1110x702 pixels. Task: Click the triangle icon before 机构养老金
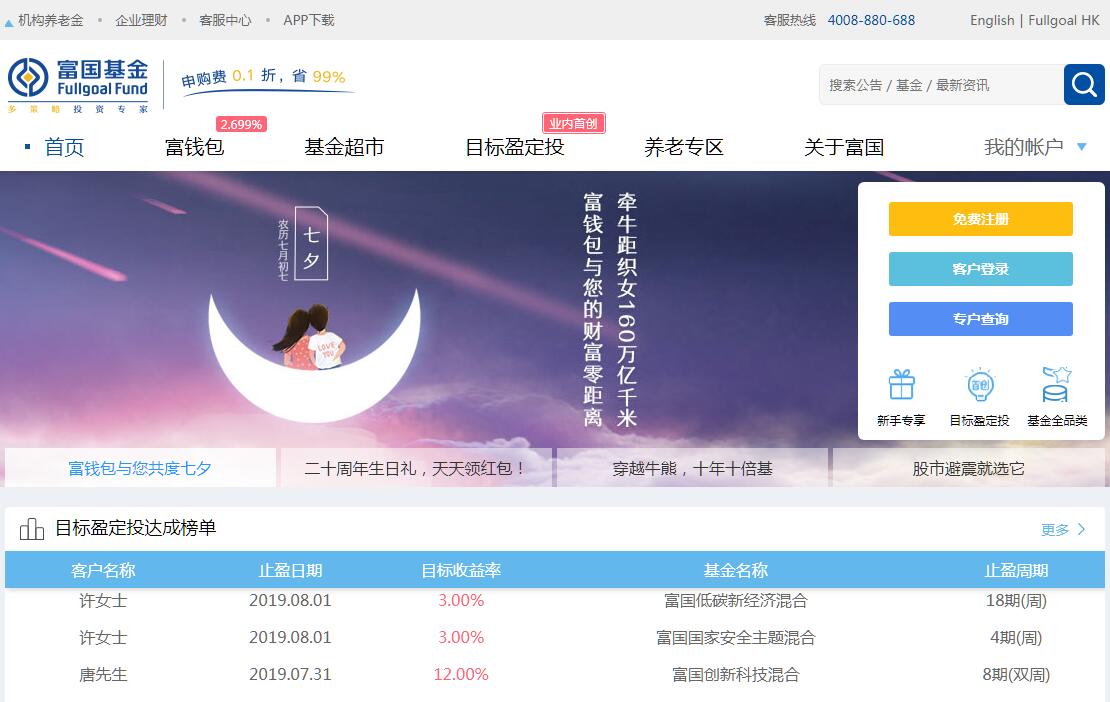8,23
